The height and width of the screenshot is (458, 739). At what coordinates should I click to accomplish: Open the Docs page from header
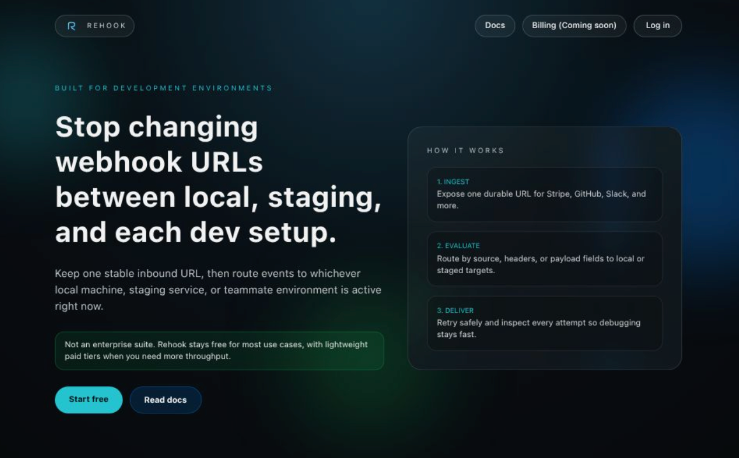point(495,25)
